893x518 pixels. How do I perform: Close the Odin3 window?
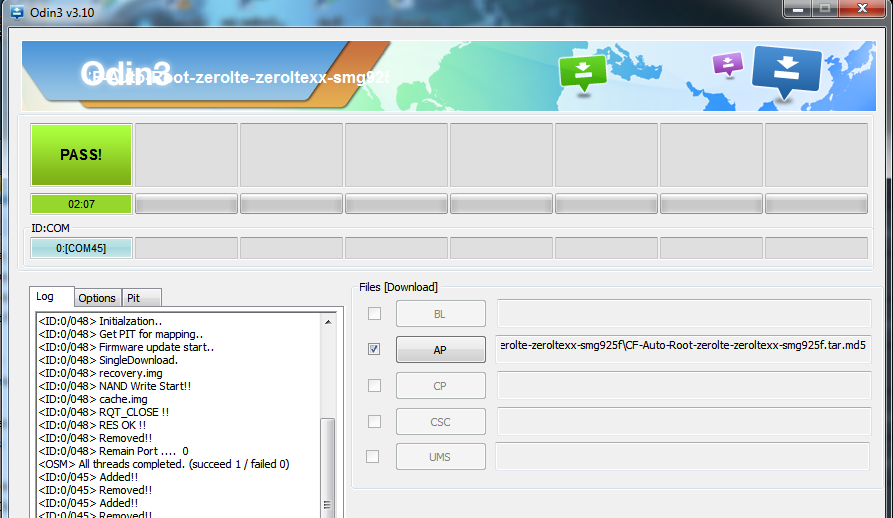(862, 9)
